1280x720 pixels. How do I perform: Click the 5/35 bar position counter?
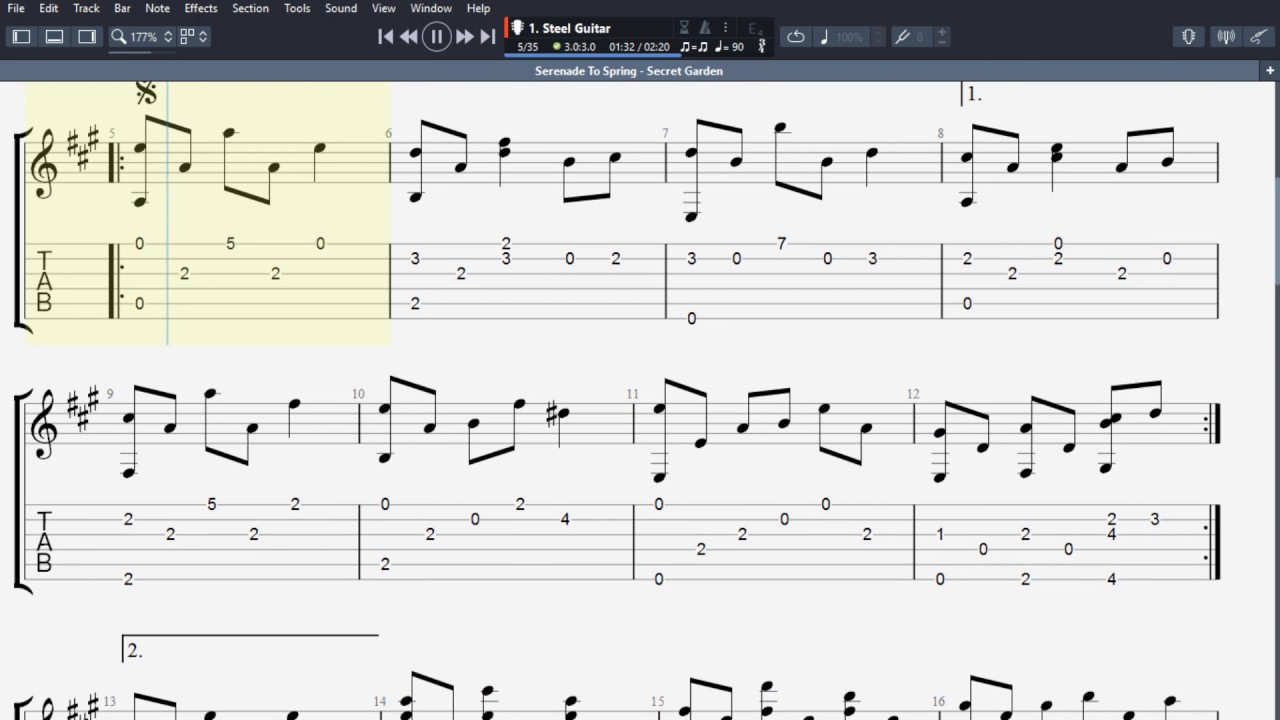click(528, 47)
